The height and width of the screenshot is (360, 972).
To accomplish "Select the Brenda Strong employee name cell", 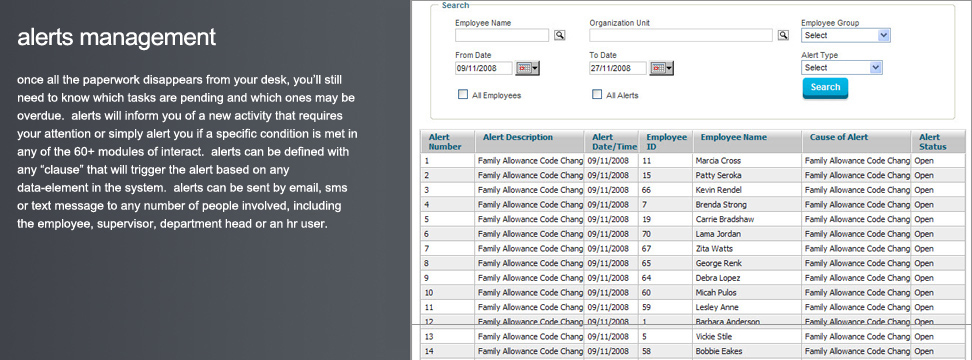I will (x=748, y=204).
